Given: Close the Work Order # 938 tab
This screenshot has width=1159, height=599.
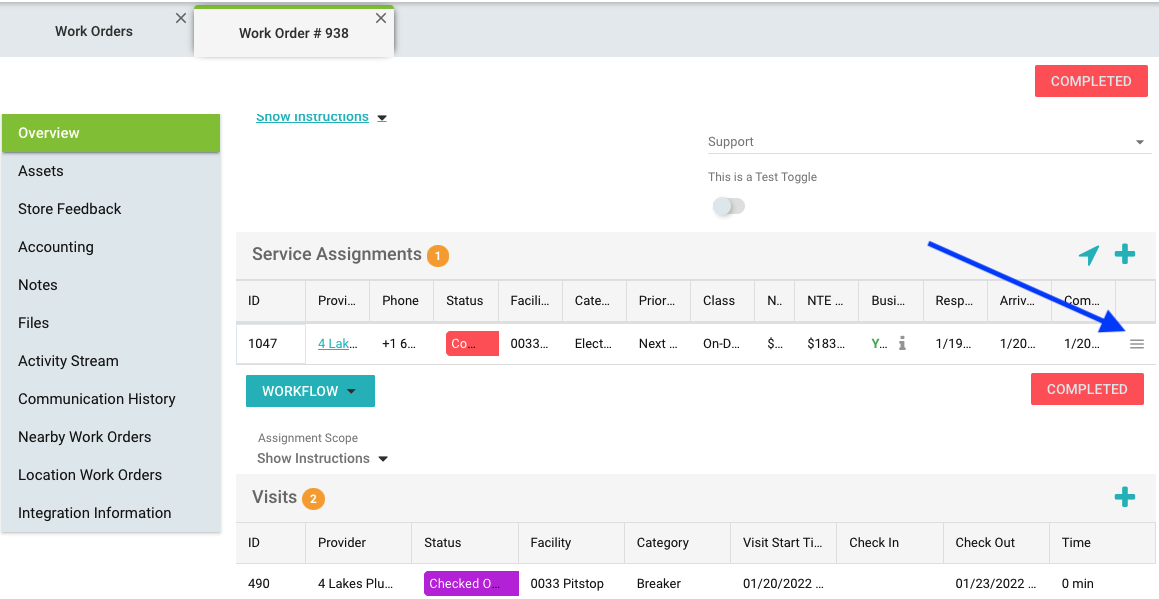Looking at the screenshot, I should [381, 18].
